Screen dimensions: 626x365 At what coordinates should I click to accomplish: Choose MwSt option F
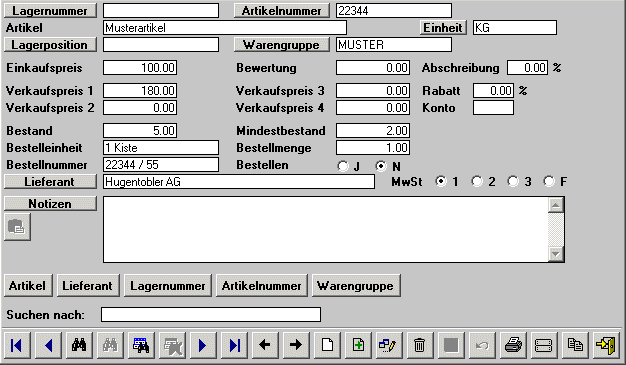[x=549, y=181]
